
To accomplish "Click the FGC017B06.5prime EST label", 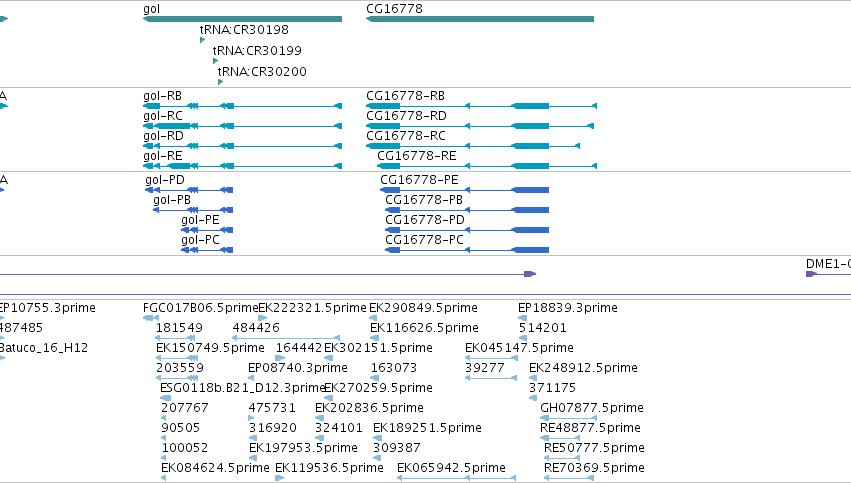I will click(200, 308).
